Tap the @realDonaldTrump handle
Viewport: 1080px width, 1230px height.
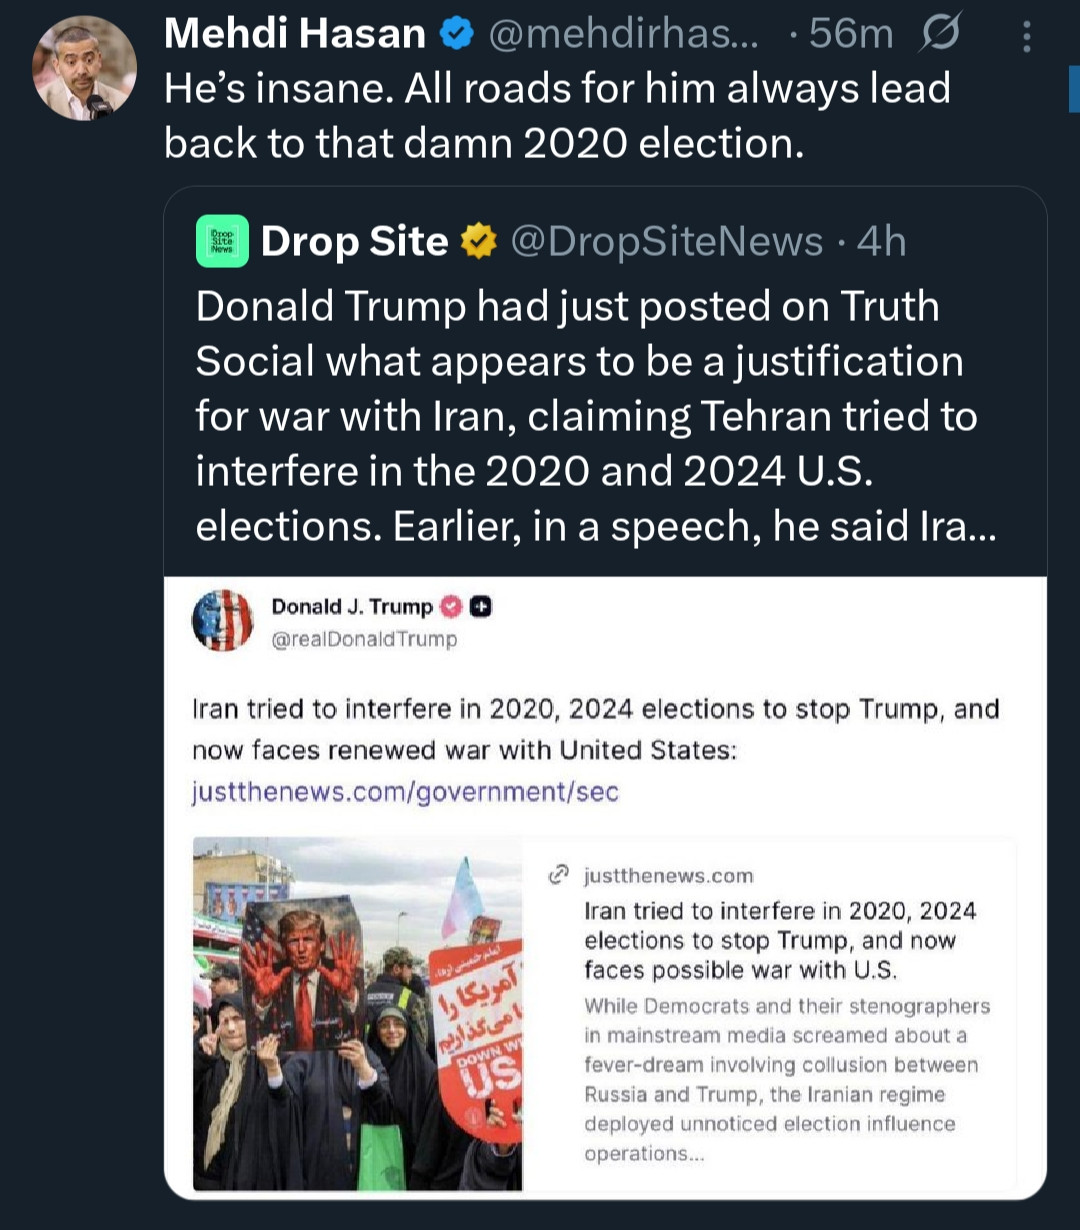coord(364,639)
